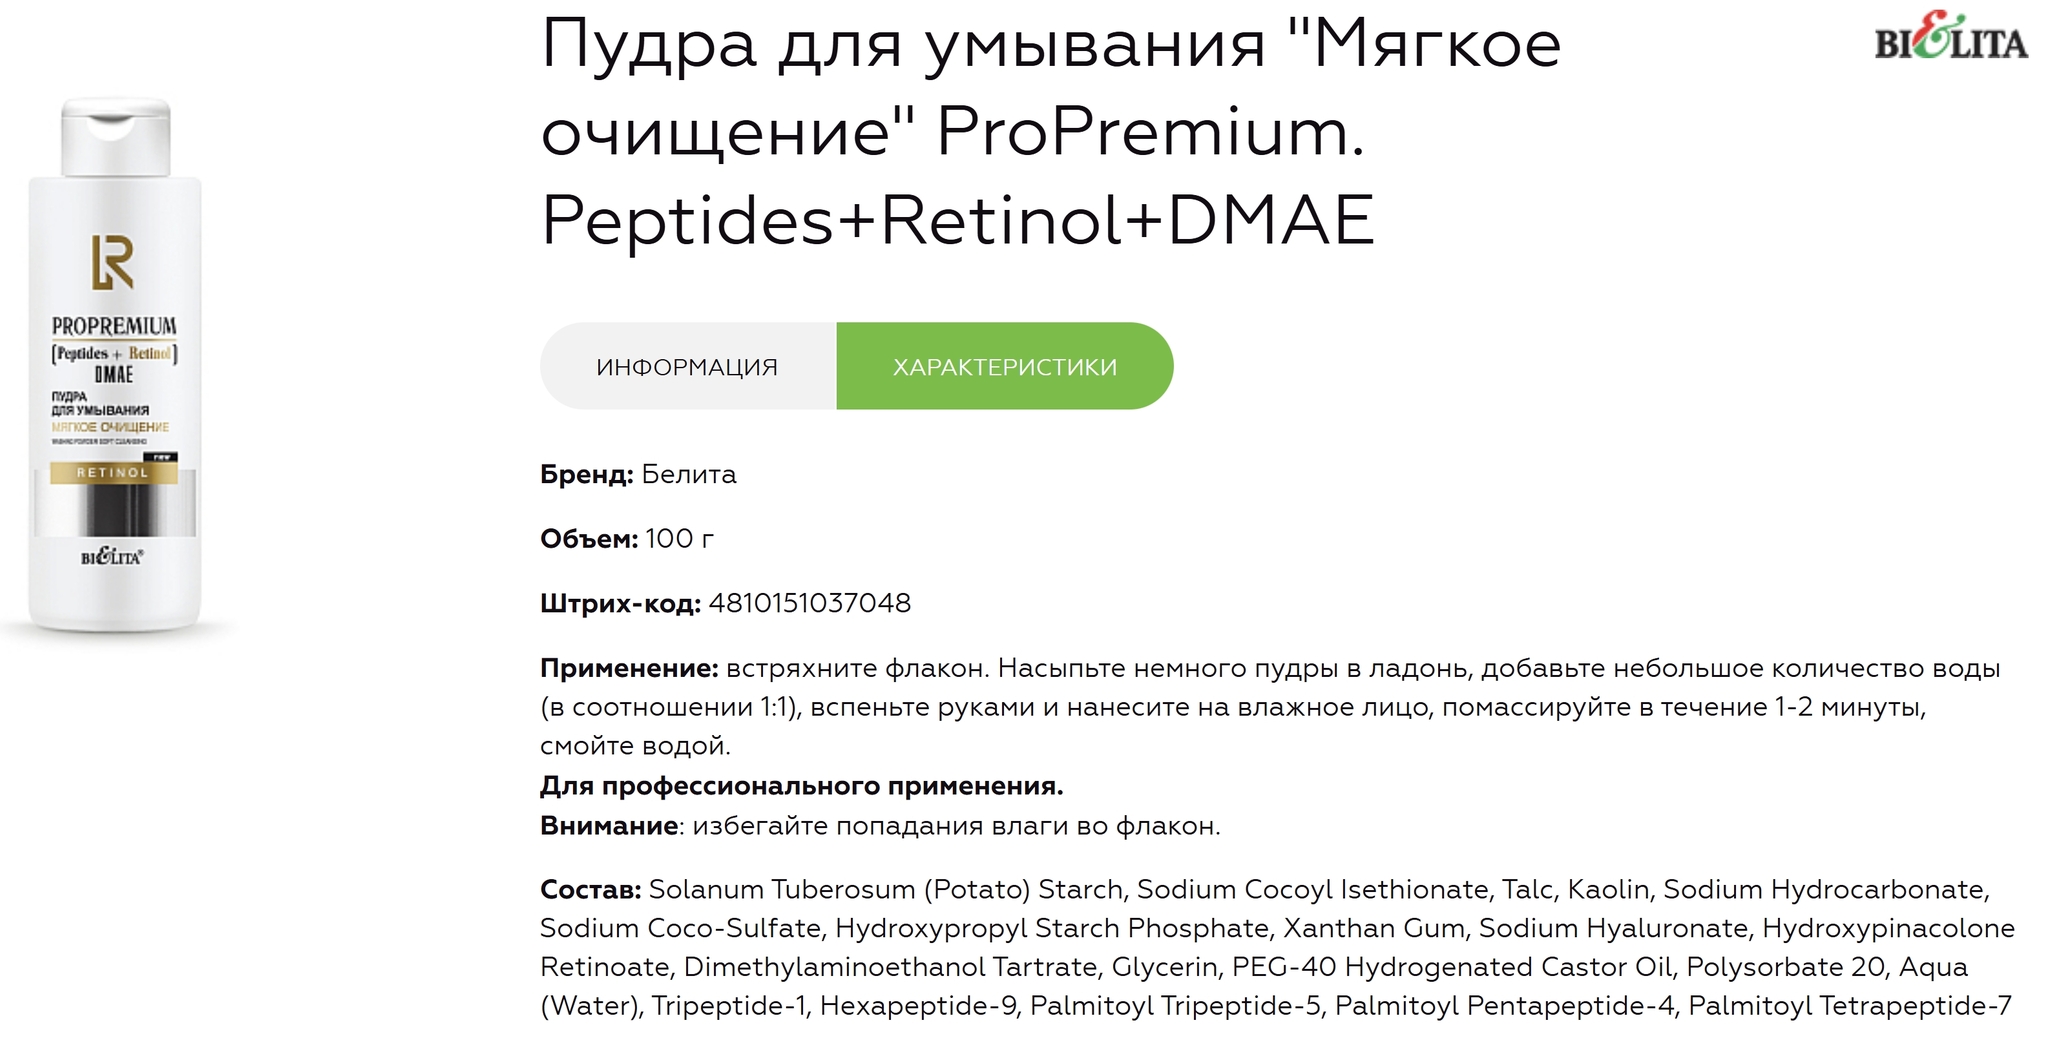Click the Внимание warning line
Image resolution: width=2048 pixels, height=1038 pixels.
pyautogui.click(x=880, y=826)
